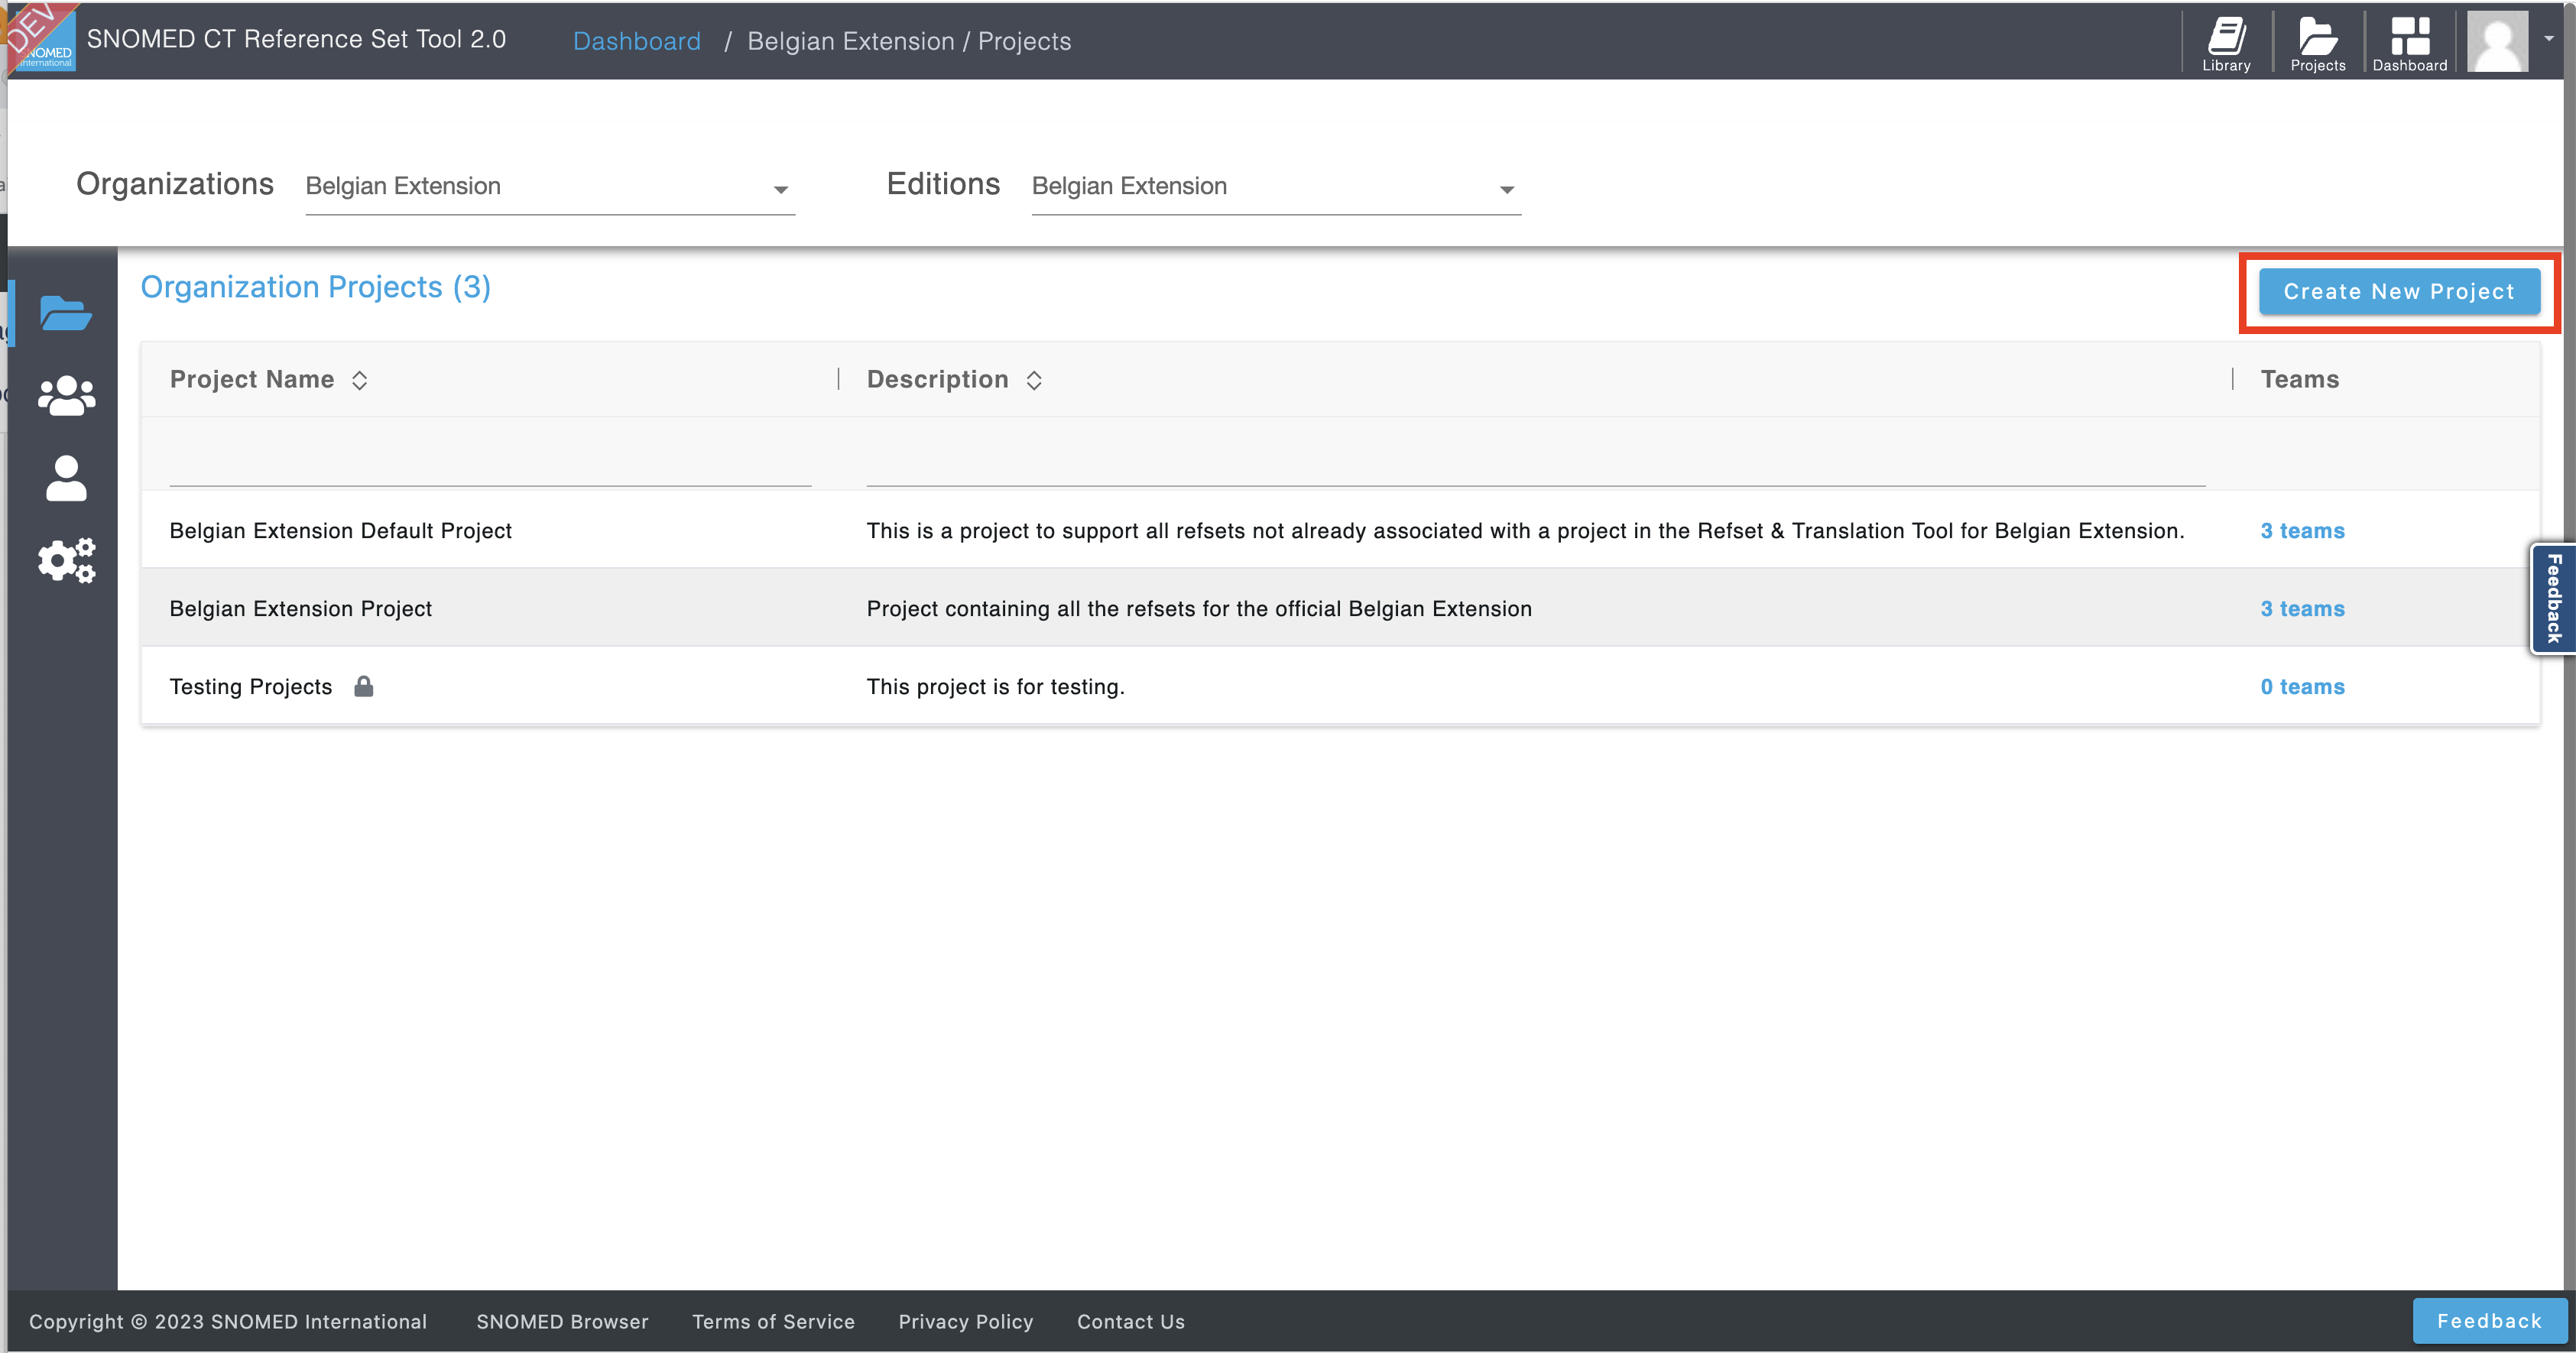Open the Projects folder icon in top bar

(x=2317, y=43)
